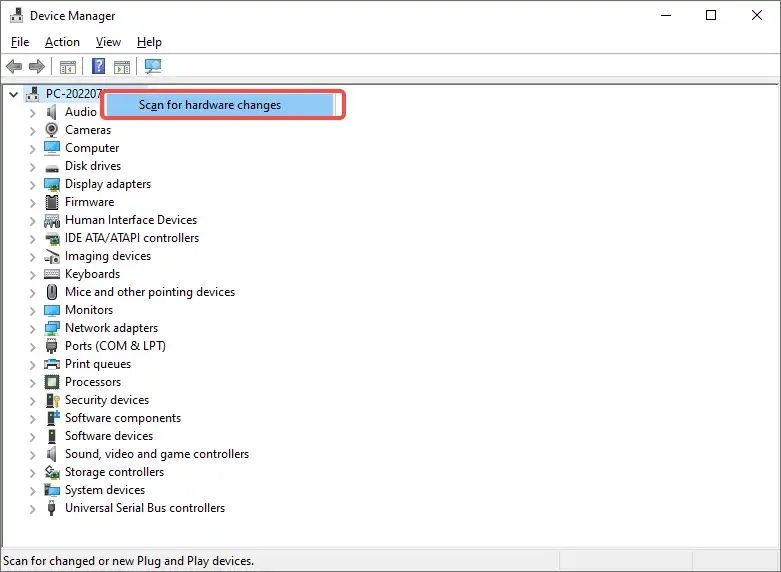
Task: Open the File menu
Action: [x=20, y=42]
